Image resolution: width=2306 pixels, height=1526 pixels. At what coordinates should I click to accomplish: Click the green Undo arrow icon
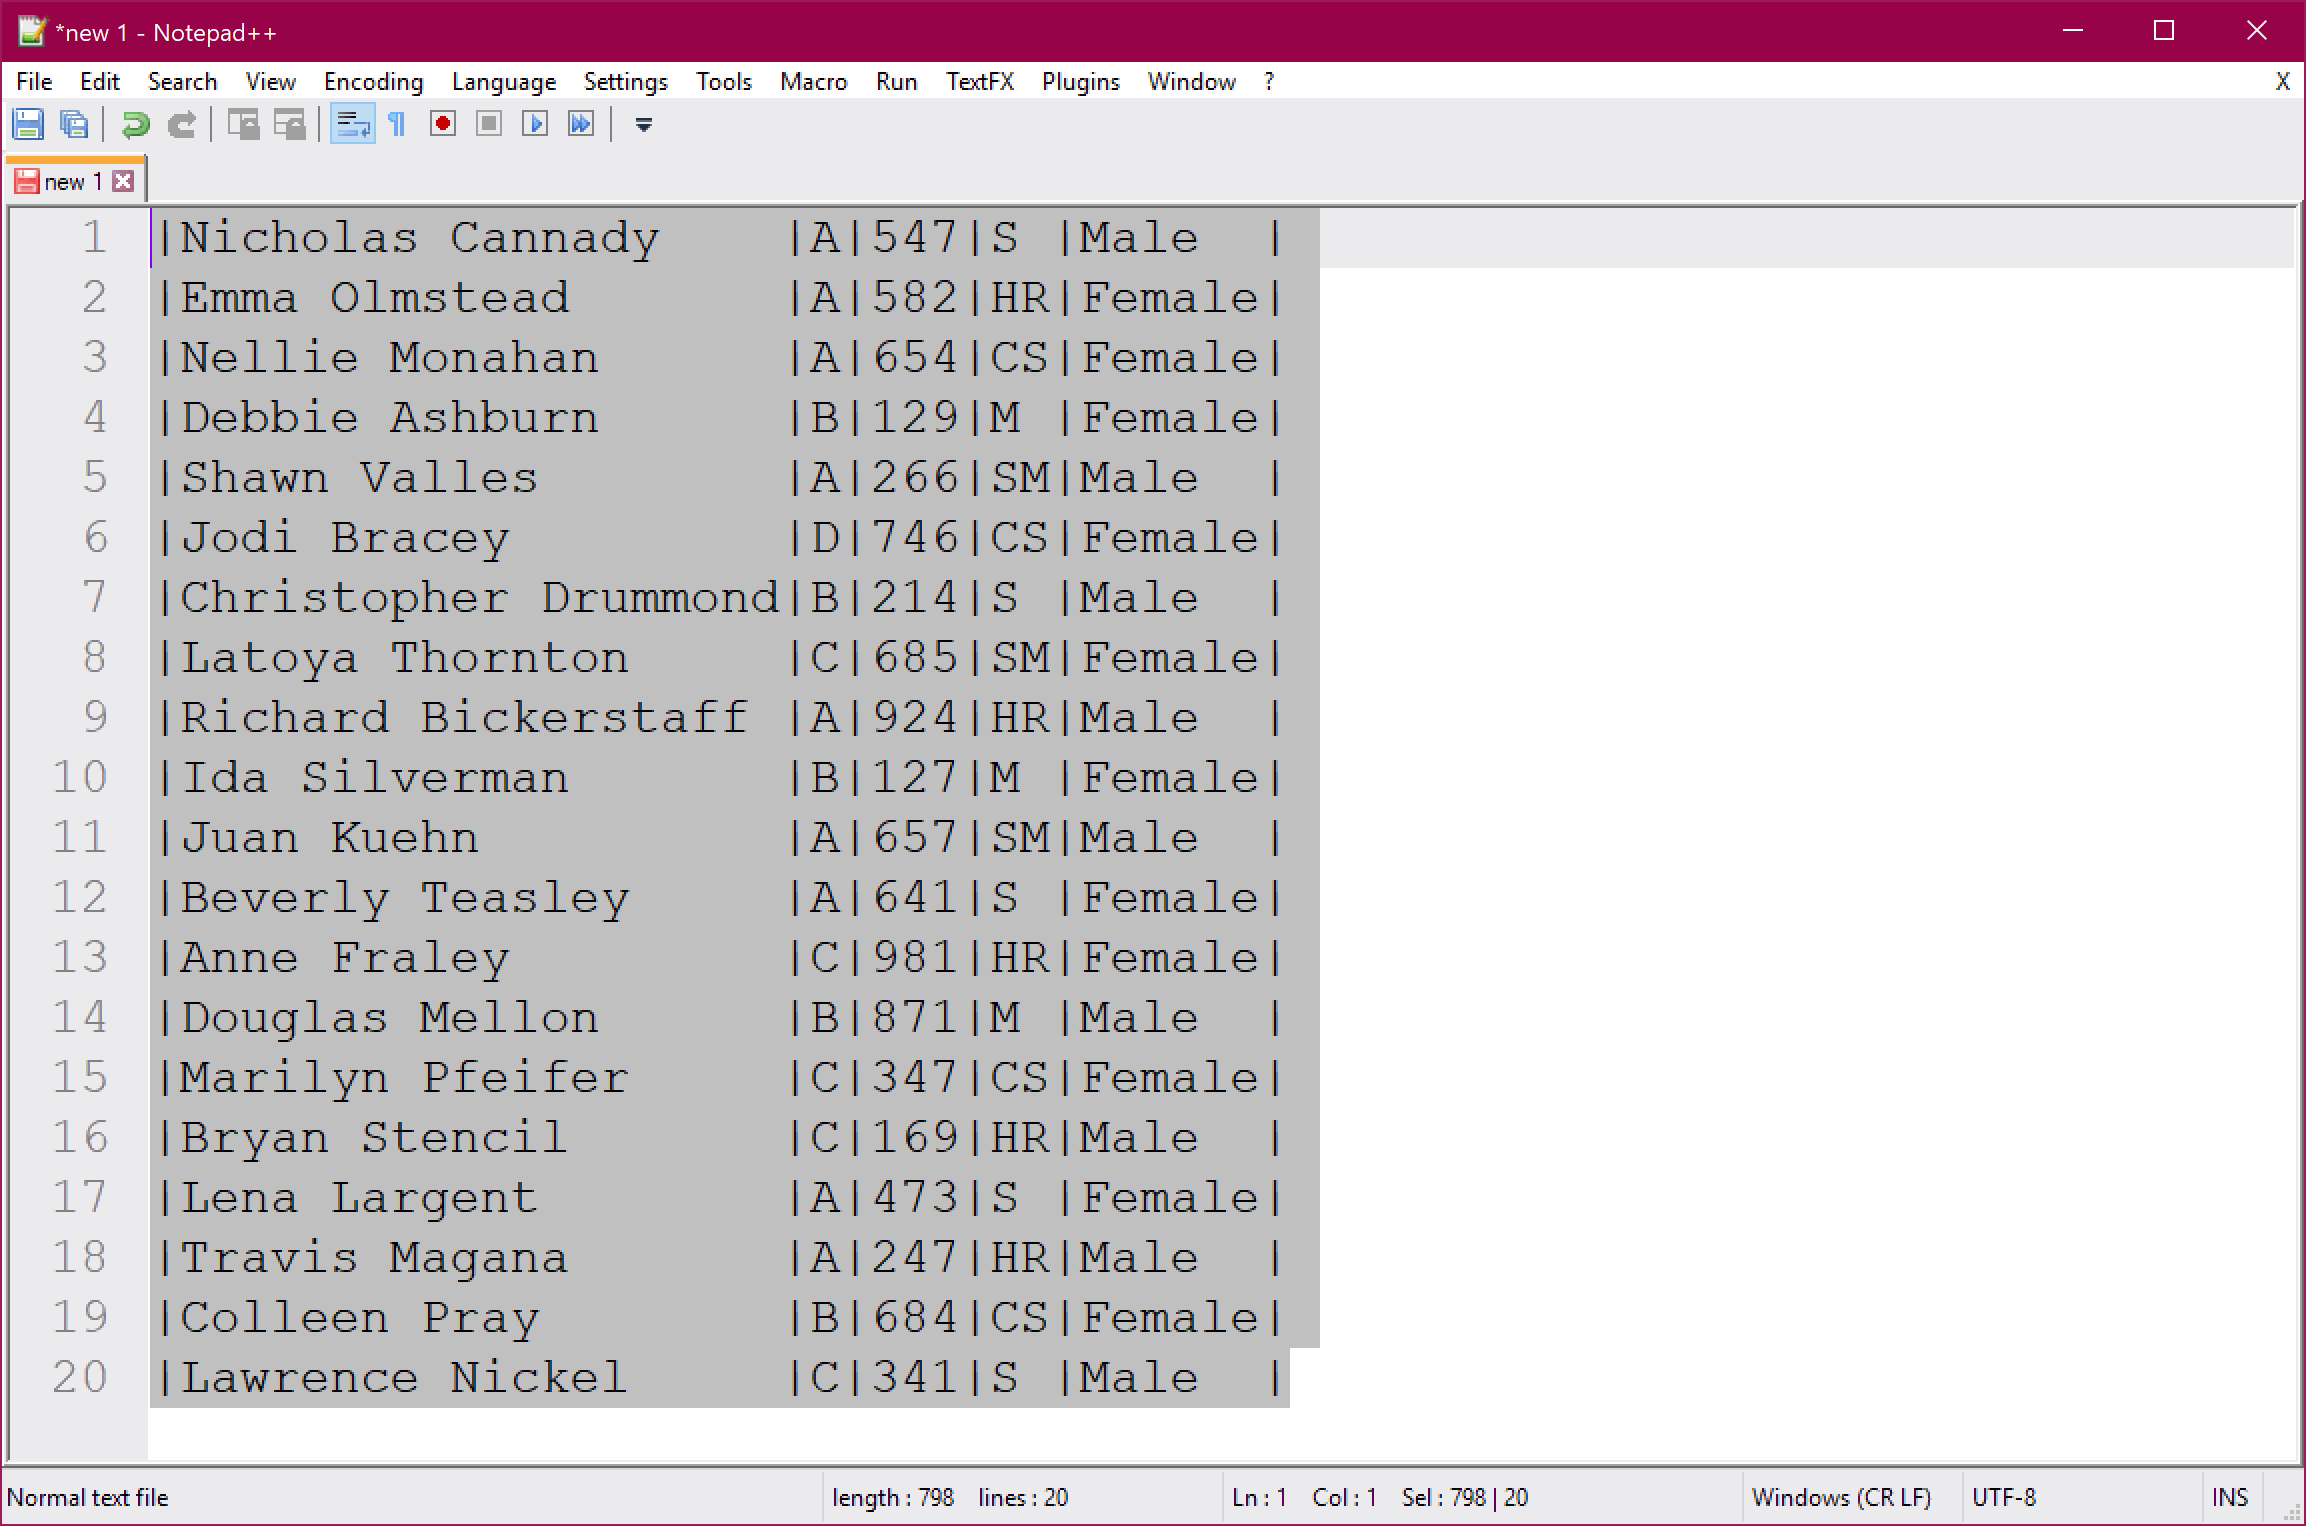point(135,124)
